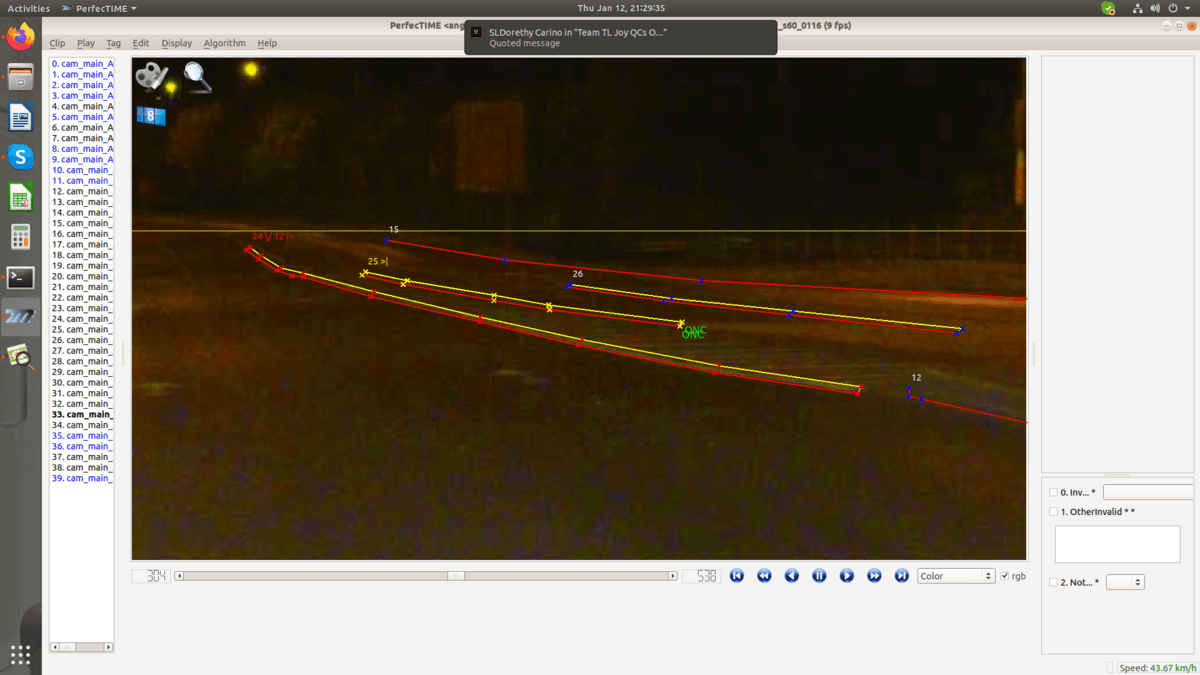Open the Display menu
The width and height of the screenshot is (1200, 675).
pos(176,43)
